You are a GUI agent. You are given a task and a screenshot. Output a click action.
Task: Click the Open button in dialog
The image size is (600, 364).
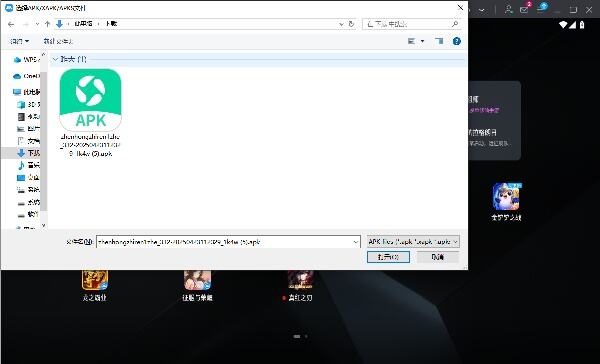click(x=388, y=257)
